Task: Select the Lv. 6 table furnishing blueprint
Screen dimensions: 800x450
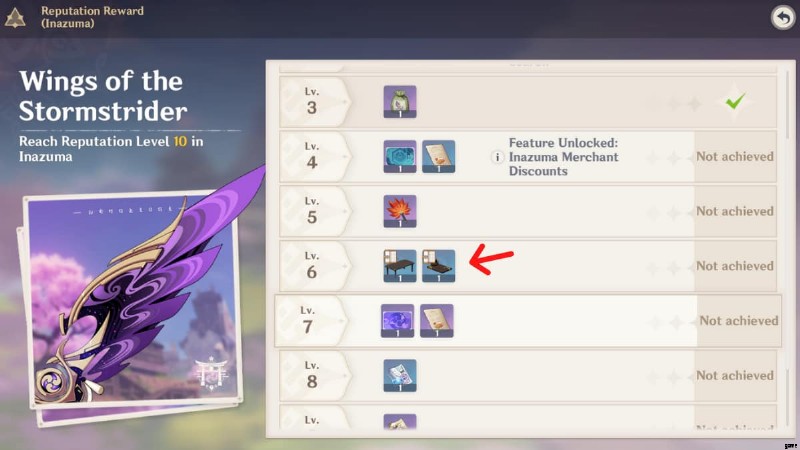Action: tap(399, 266)
